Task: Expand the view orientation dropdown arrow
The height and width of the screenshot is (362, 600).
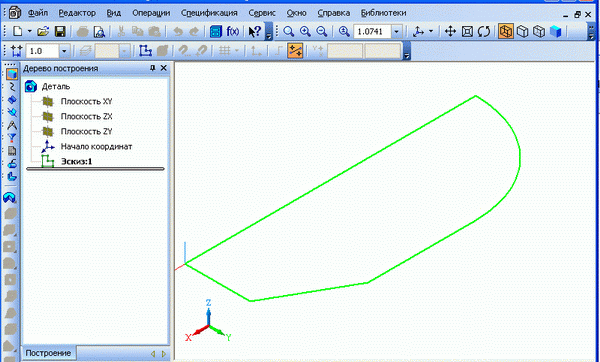Action: (x=431, y=31)
